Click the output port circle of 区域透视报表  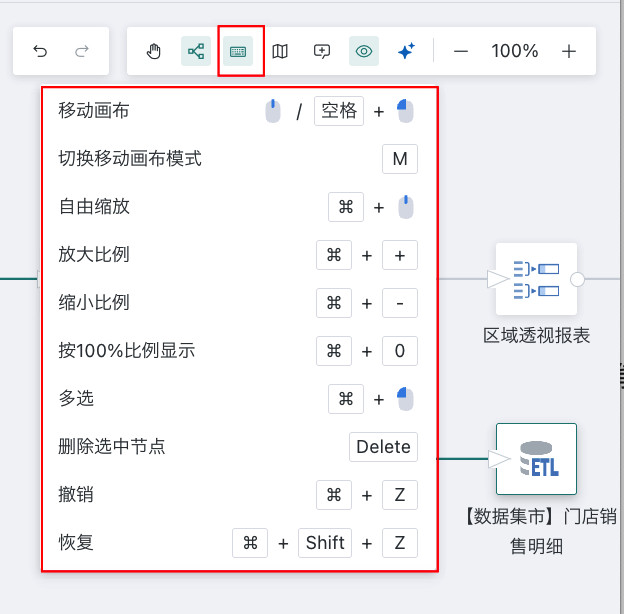(577, 280)
